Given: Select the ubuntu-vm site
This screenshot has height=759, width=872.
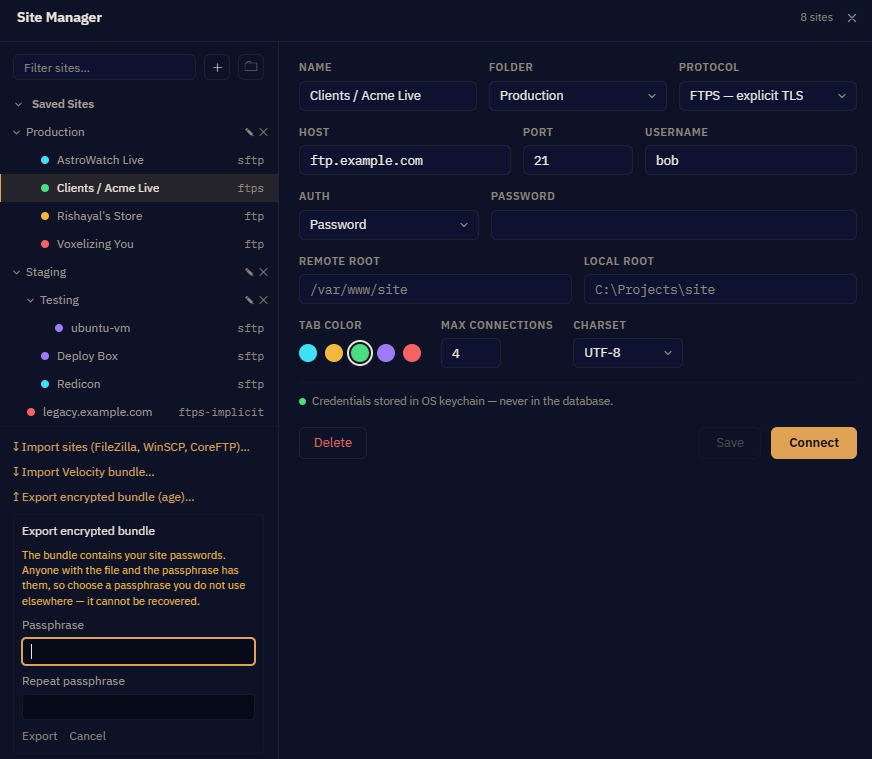Looking at the screenshot, I should click(139, 328).
